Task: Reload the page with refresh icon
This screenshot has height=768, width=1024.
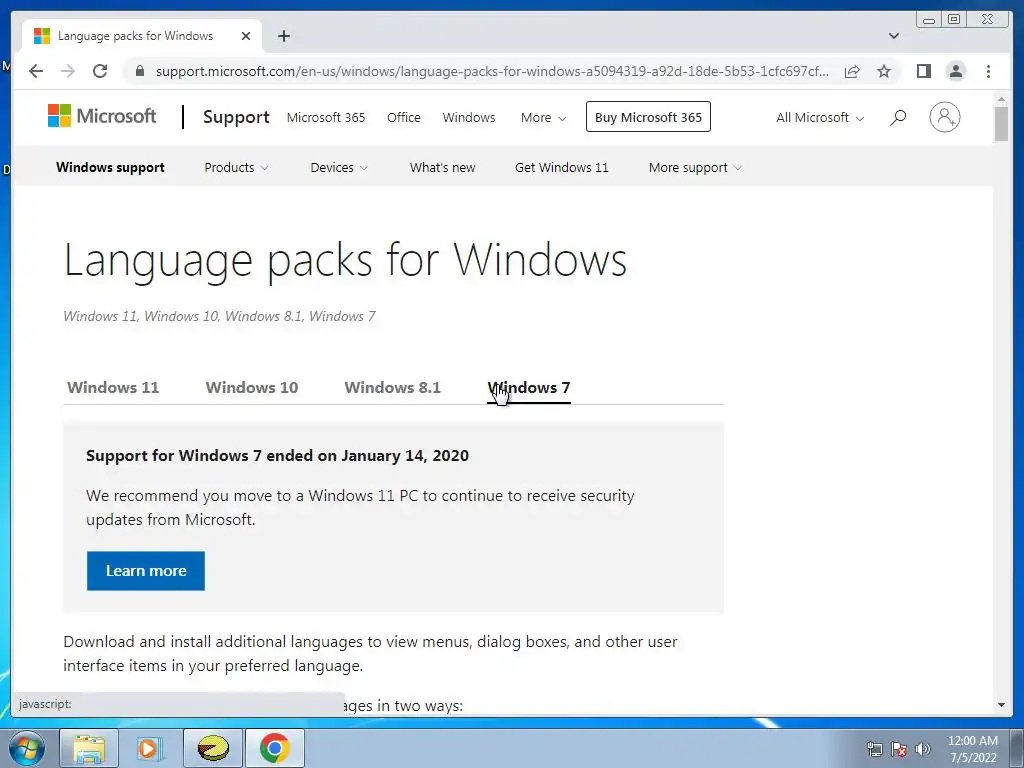Action: coord(100,71)
